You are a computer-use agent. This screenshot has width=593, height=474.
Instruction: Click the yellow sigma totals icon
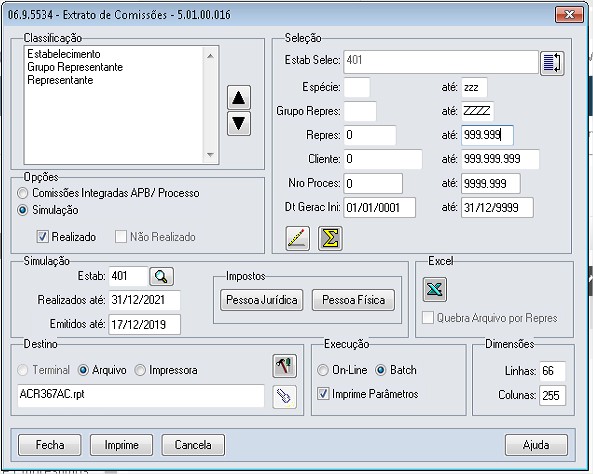click(330, 238)
